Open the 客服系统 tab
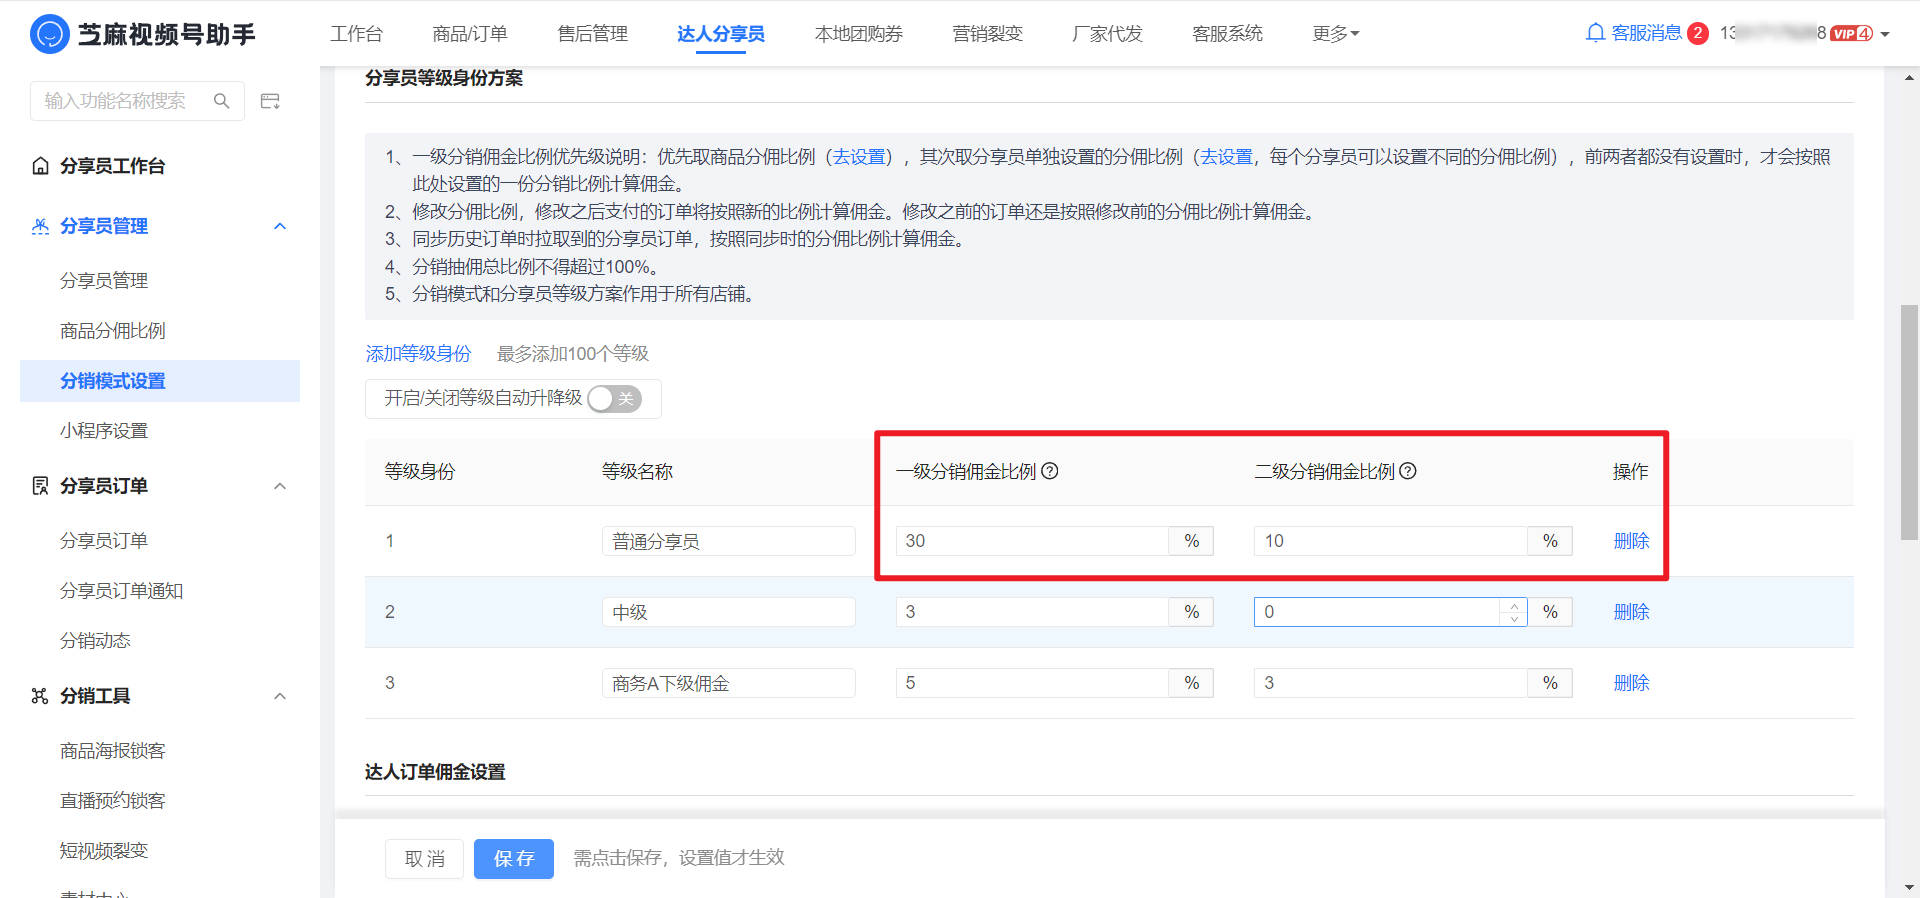The width and height of the screenshot is (1920, 898). click(1228, 34)
